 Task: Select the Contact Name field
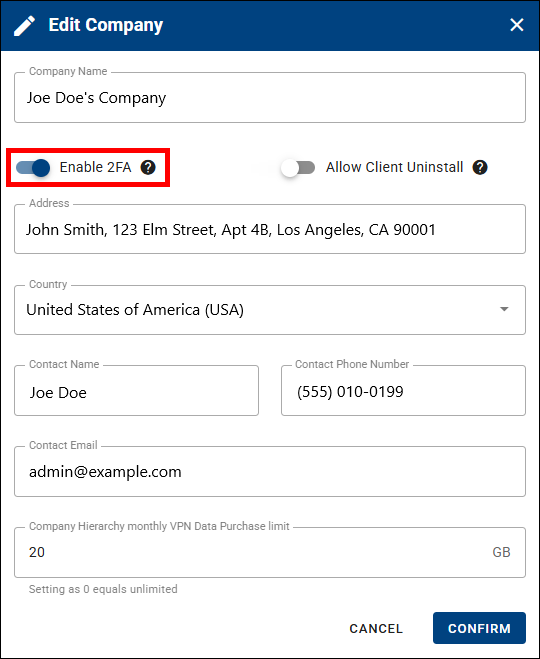click(137, 390)
